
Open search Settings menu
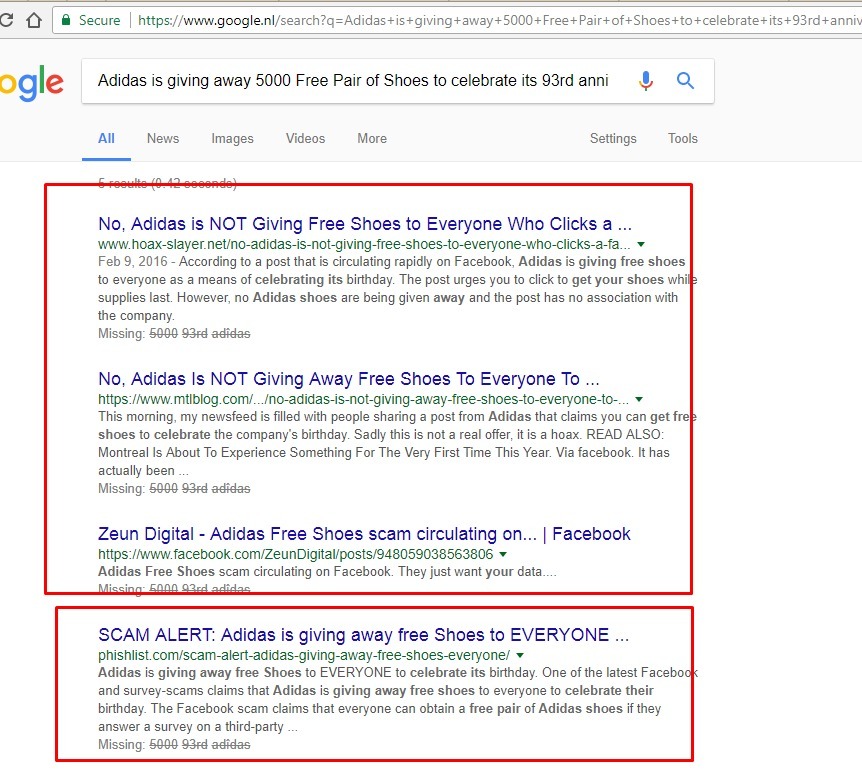613,139
